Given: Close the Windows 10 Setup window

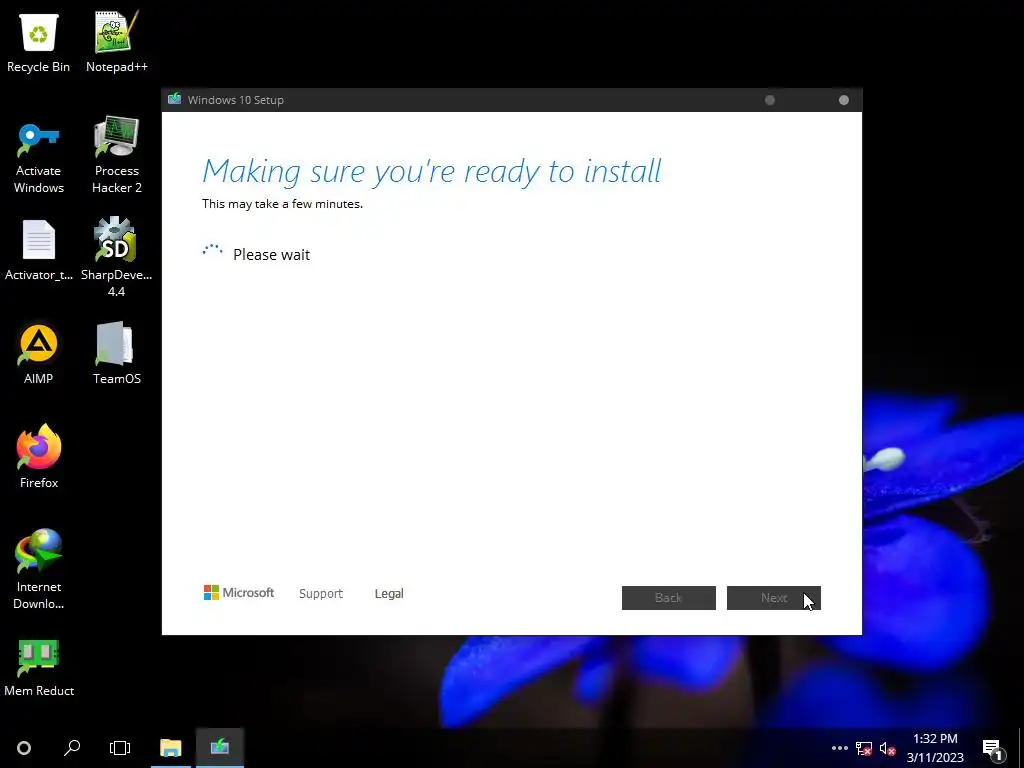Looking at the screenshot, I should [x=844, y=100].
